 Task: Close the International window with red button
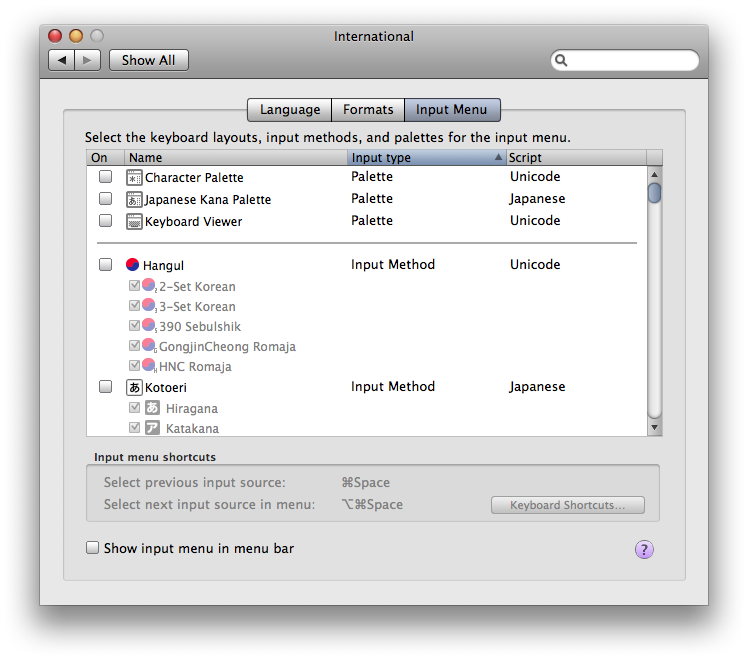coord(55,36)
